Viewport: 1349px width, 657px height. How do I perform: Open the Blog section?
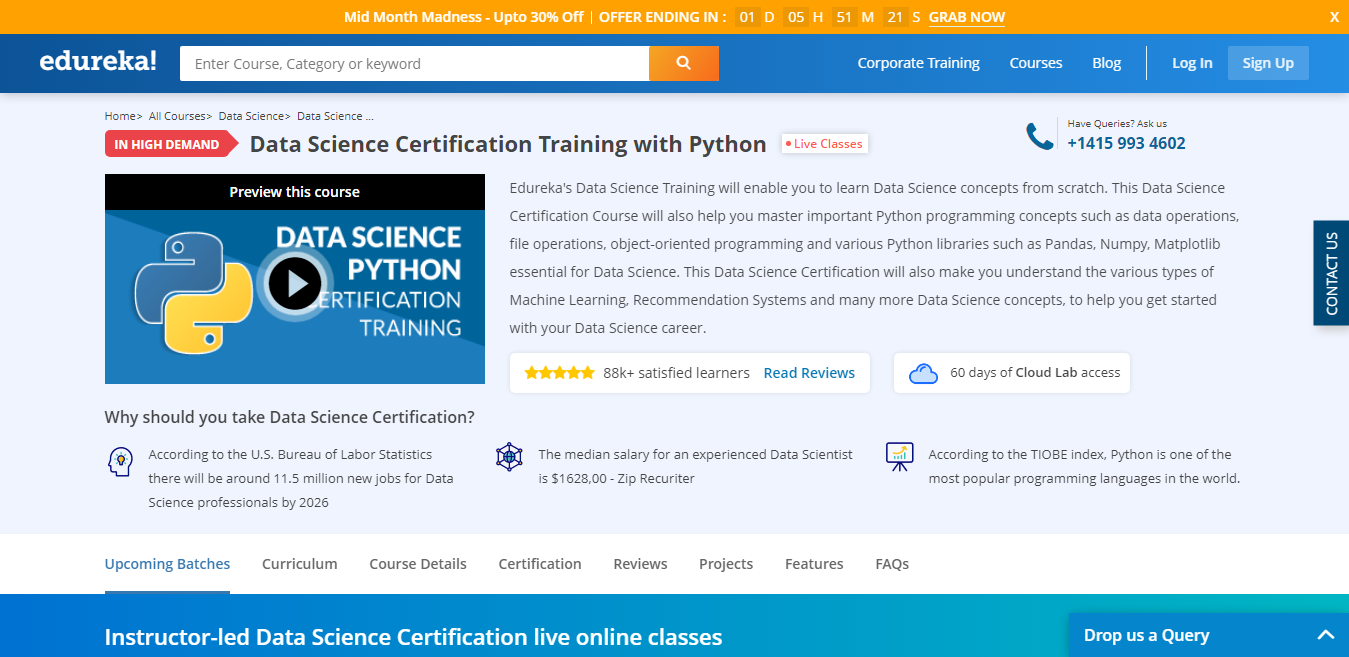click(1106, 62)
